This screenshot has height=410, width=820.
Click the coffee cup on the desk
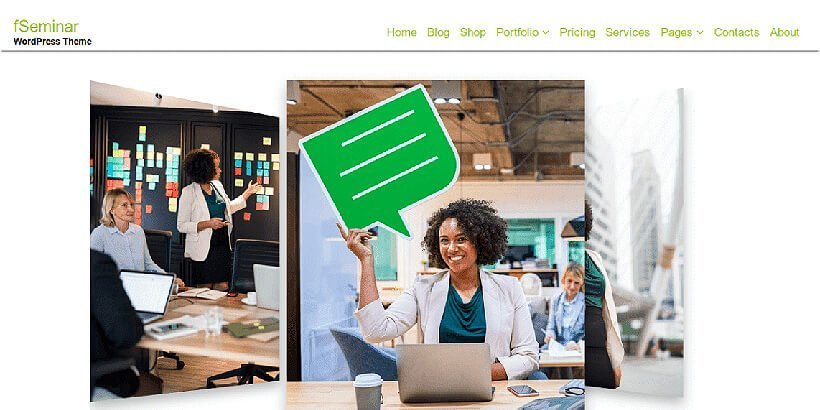click(368, 391)
